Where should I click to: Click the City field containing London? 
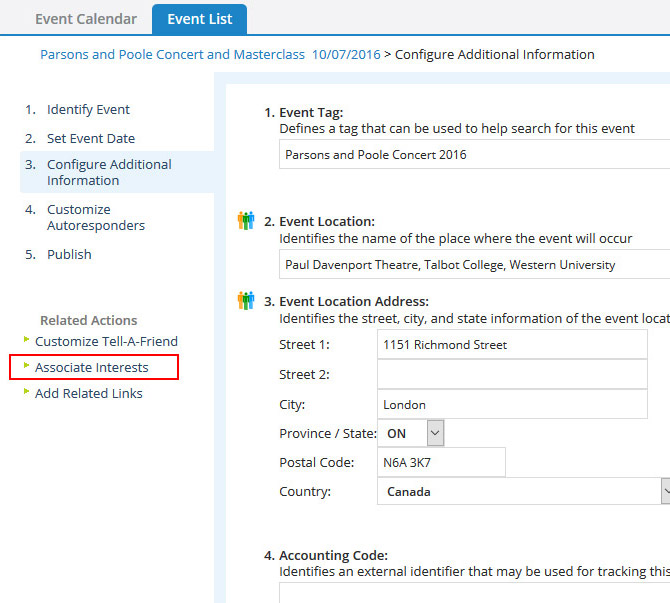pyautogui.click(x=512, y=405)
